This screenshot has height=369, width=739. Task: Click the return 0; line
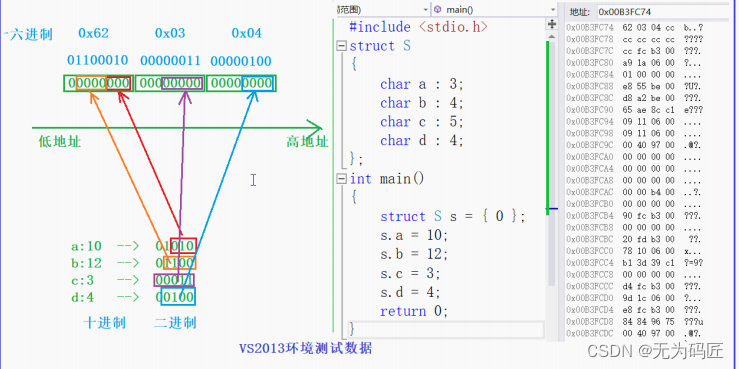click(x=413, y=311)
